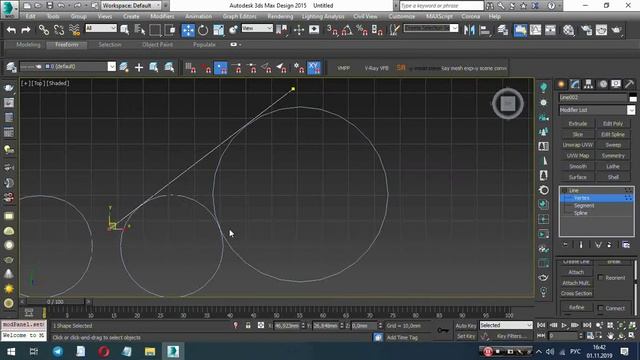Switch to the Object Paint ribbon tab
This screenshot has height=360, width=640.
pyautogui.click(x=158, y=44)
